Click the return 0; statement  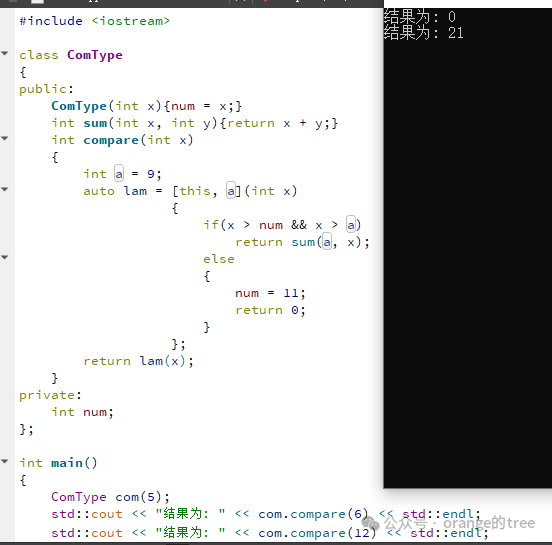270,310
